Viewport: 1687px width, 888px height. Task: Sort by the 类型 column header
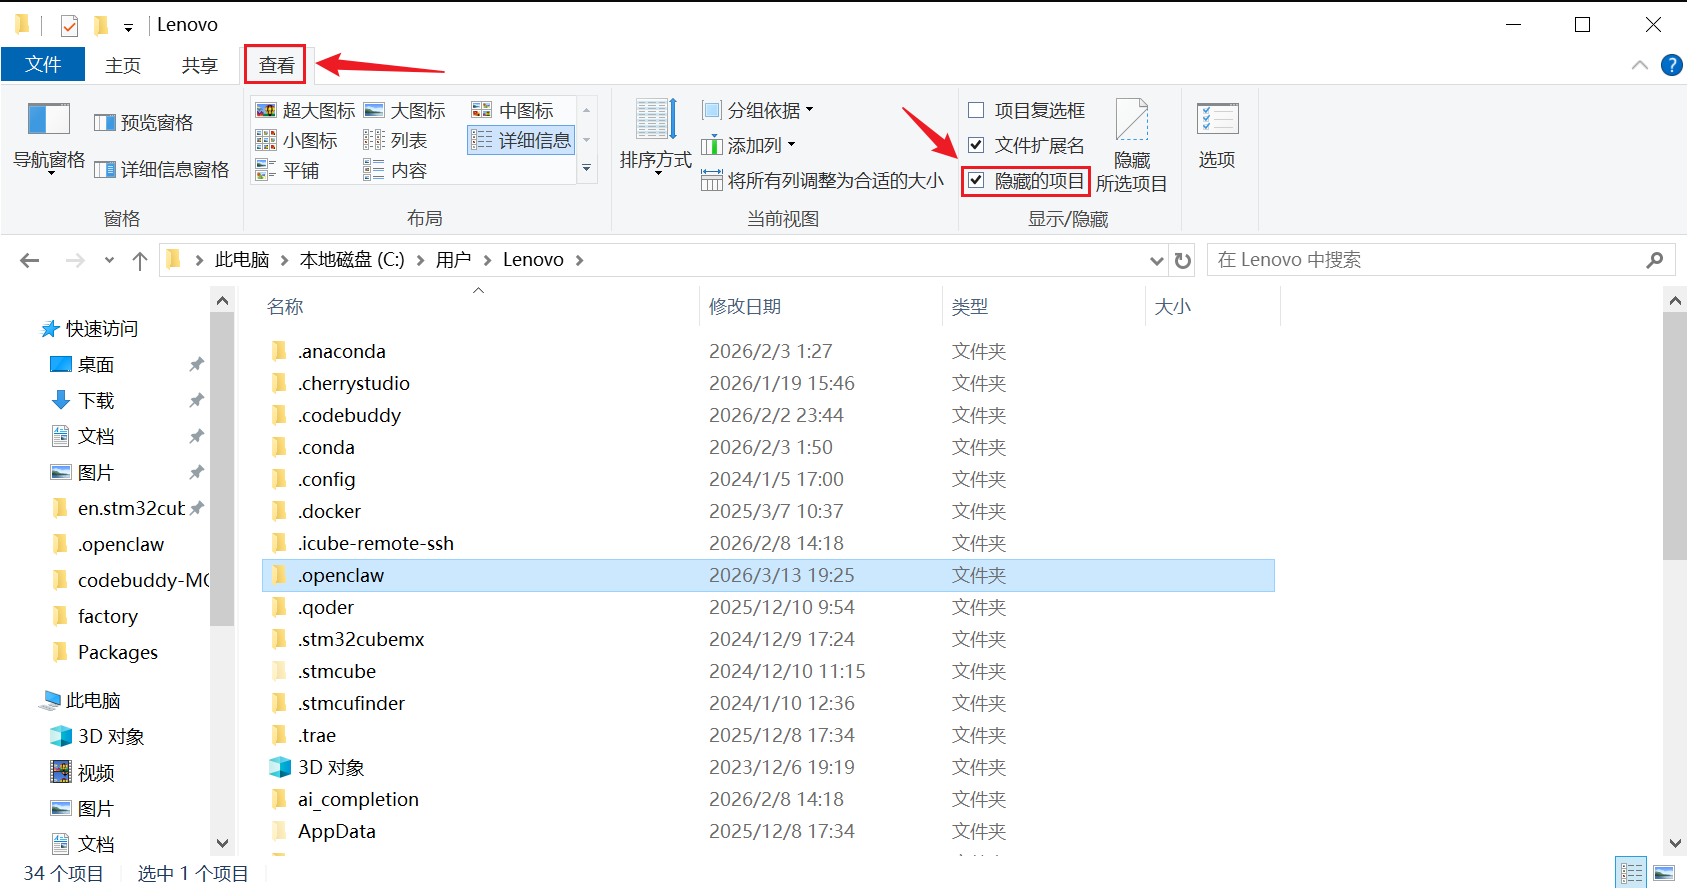tap(970, 307)
